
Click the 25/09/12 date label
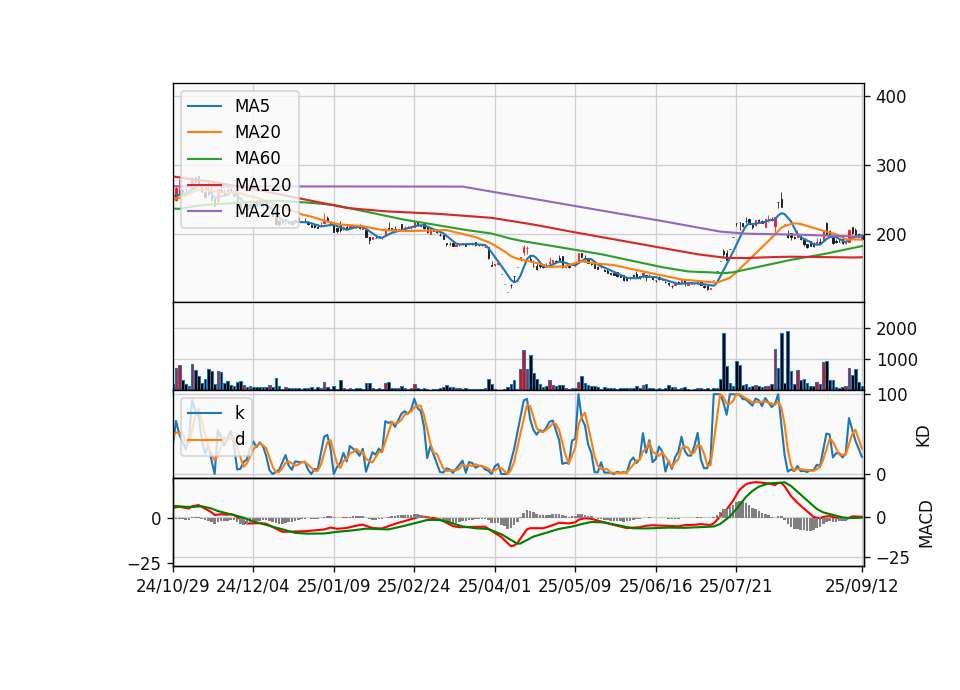point(862,586)
